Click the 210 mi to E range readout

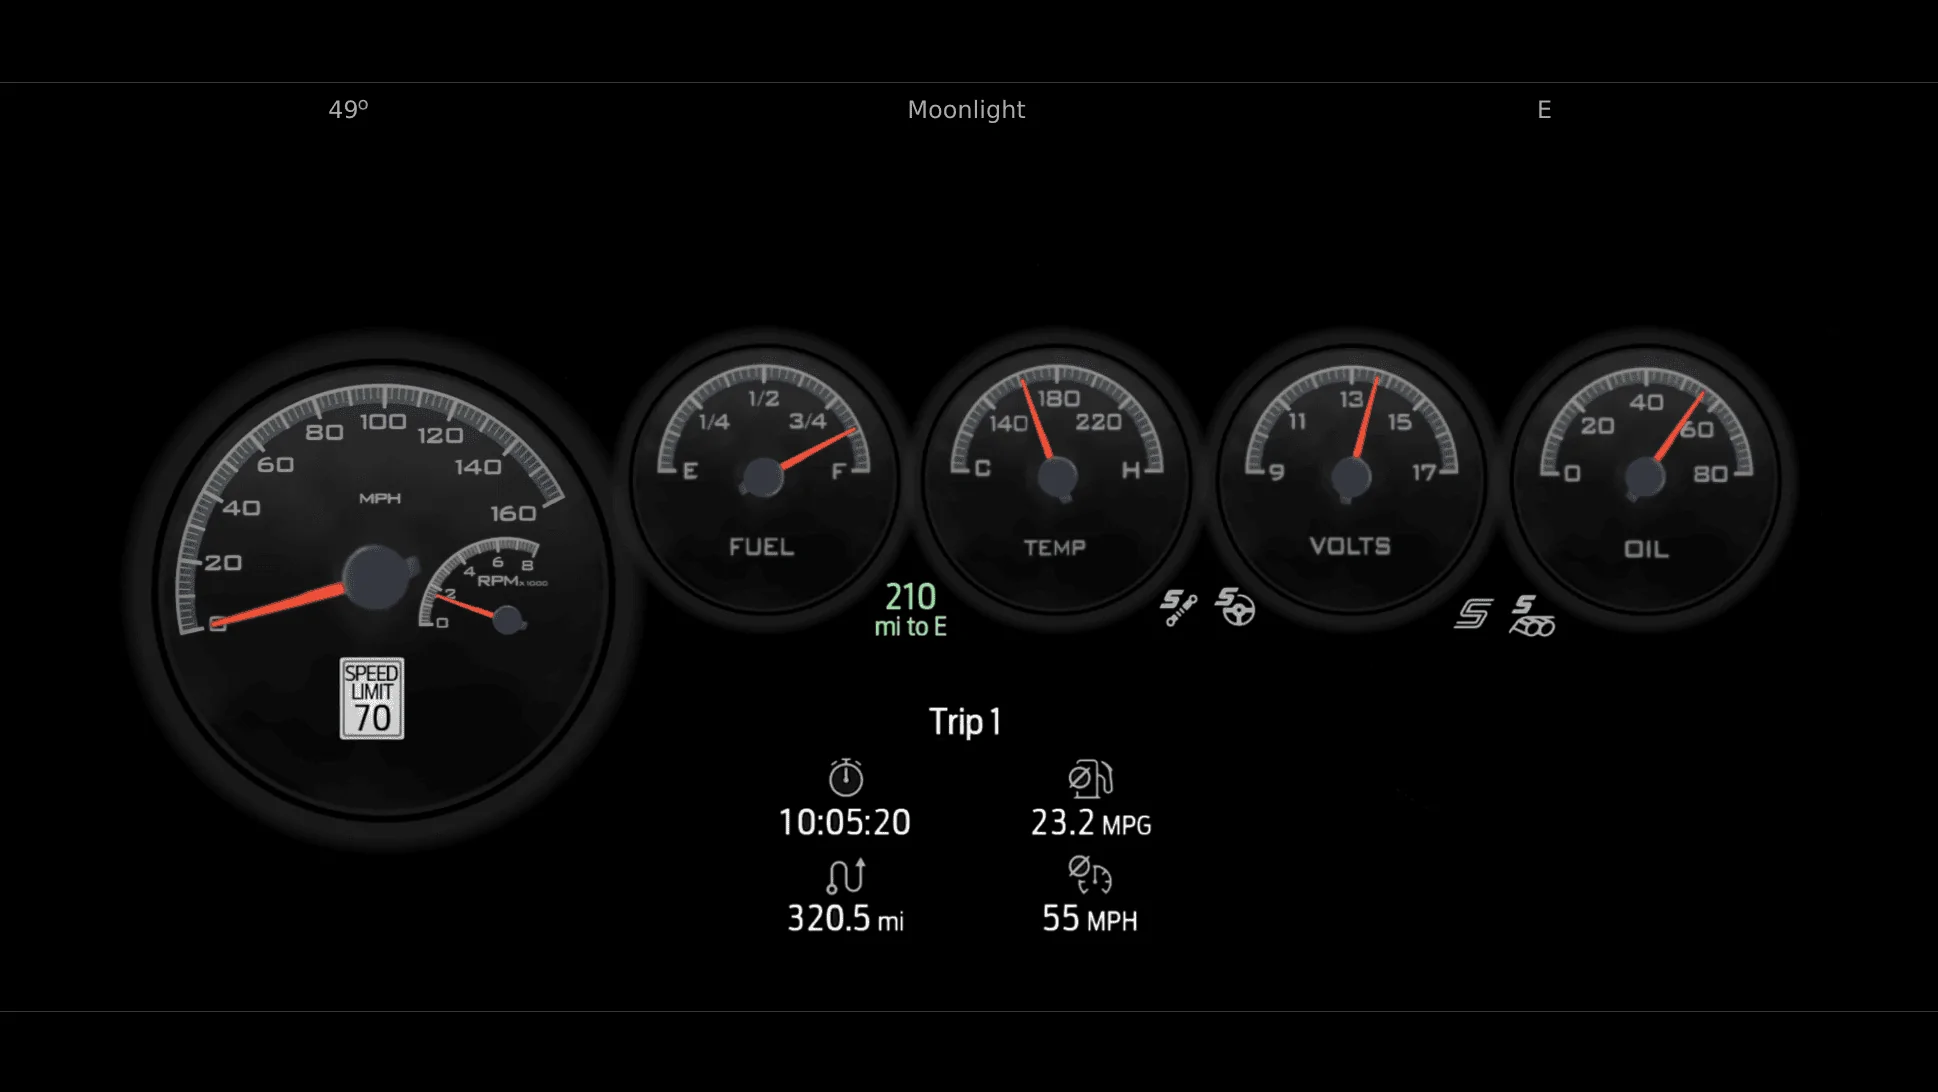910,609
